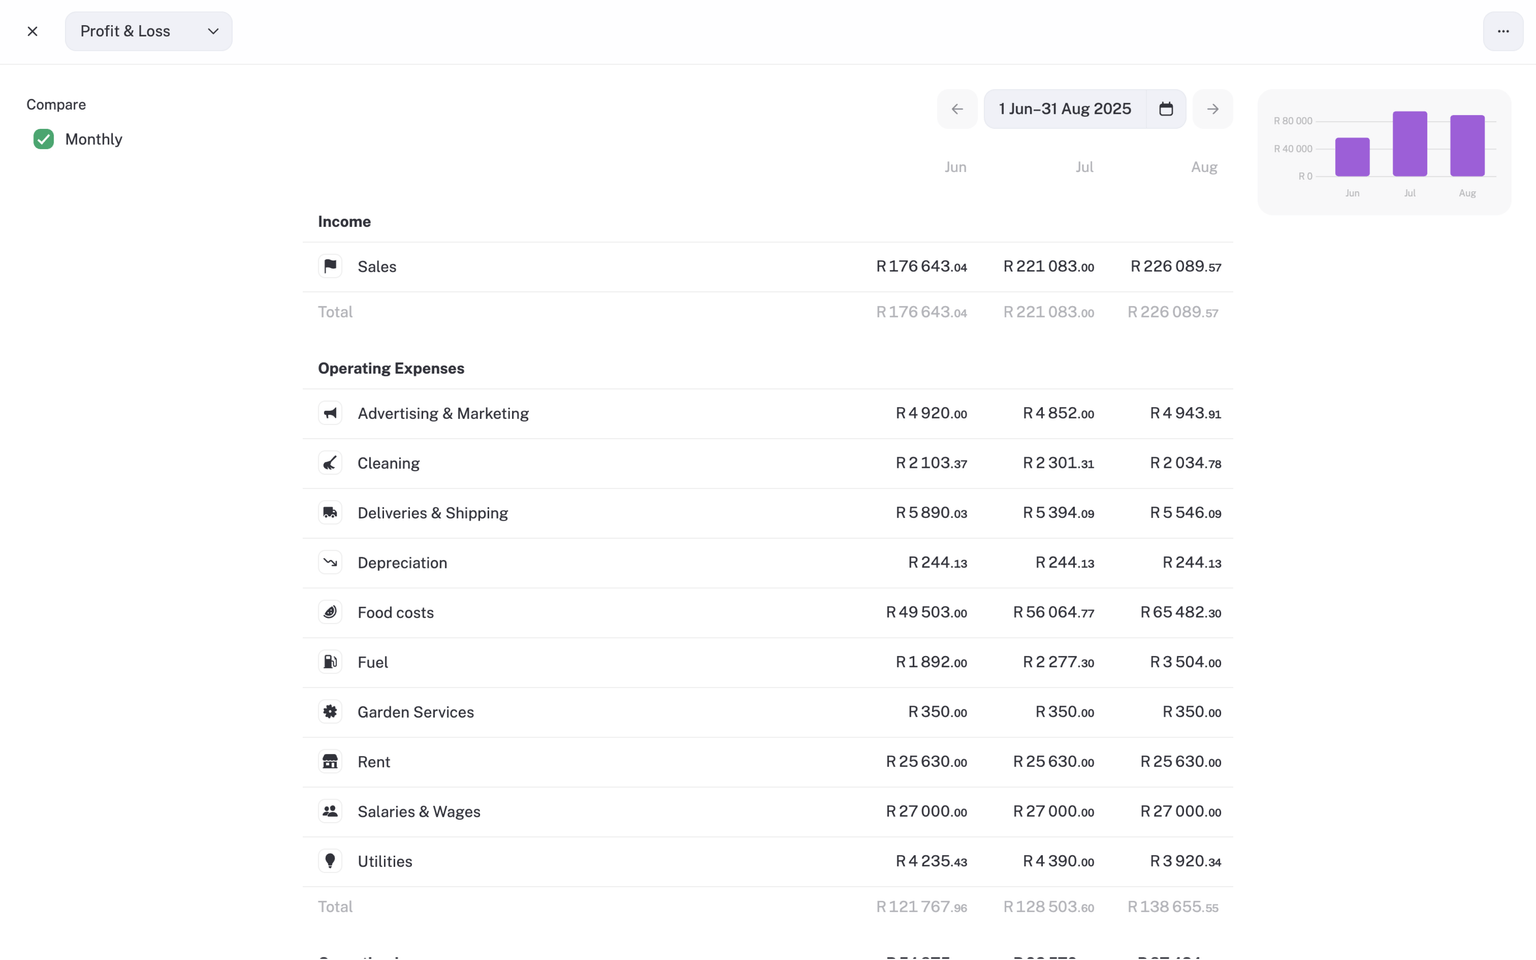1536x960 pixels.
Task: Click the July bar in the chart
Action: click(x=1409, y=144)
